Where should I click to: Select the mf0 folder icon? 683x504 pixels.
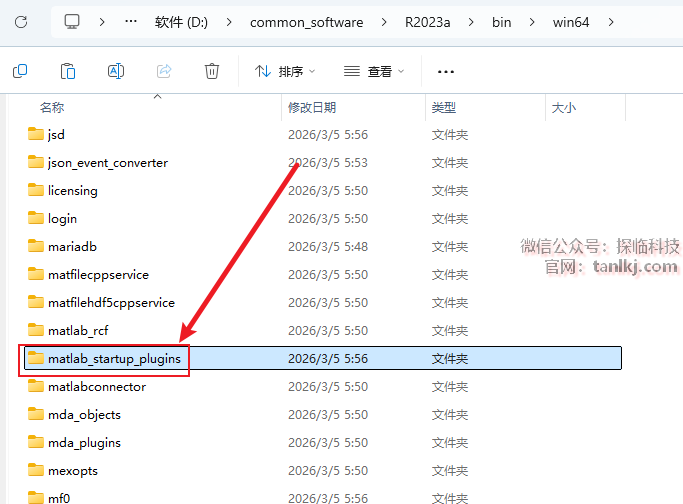click(x=36, y=497)
